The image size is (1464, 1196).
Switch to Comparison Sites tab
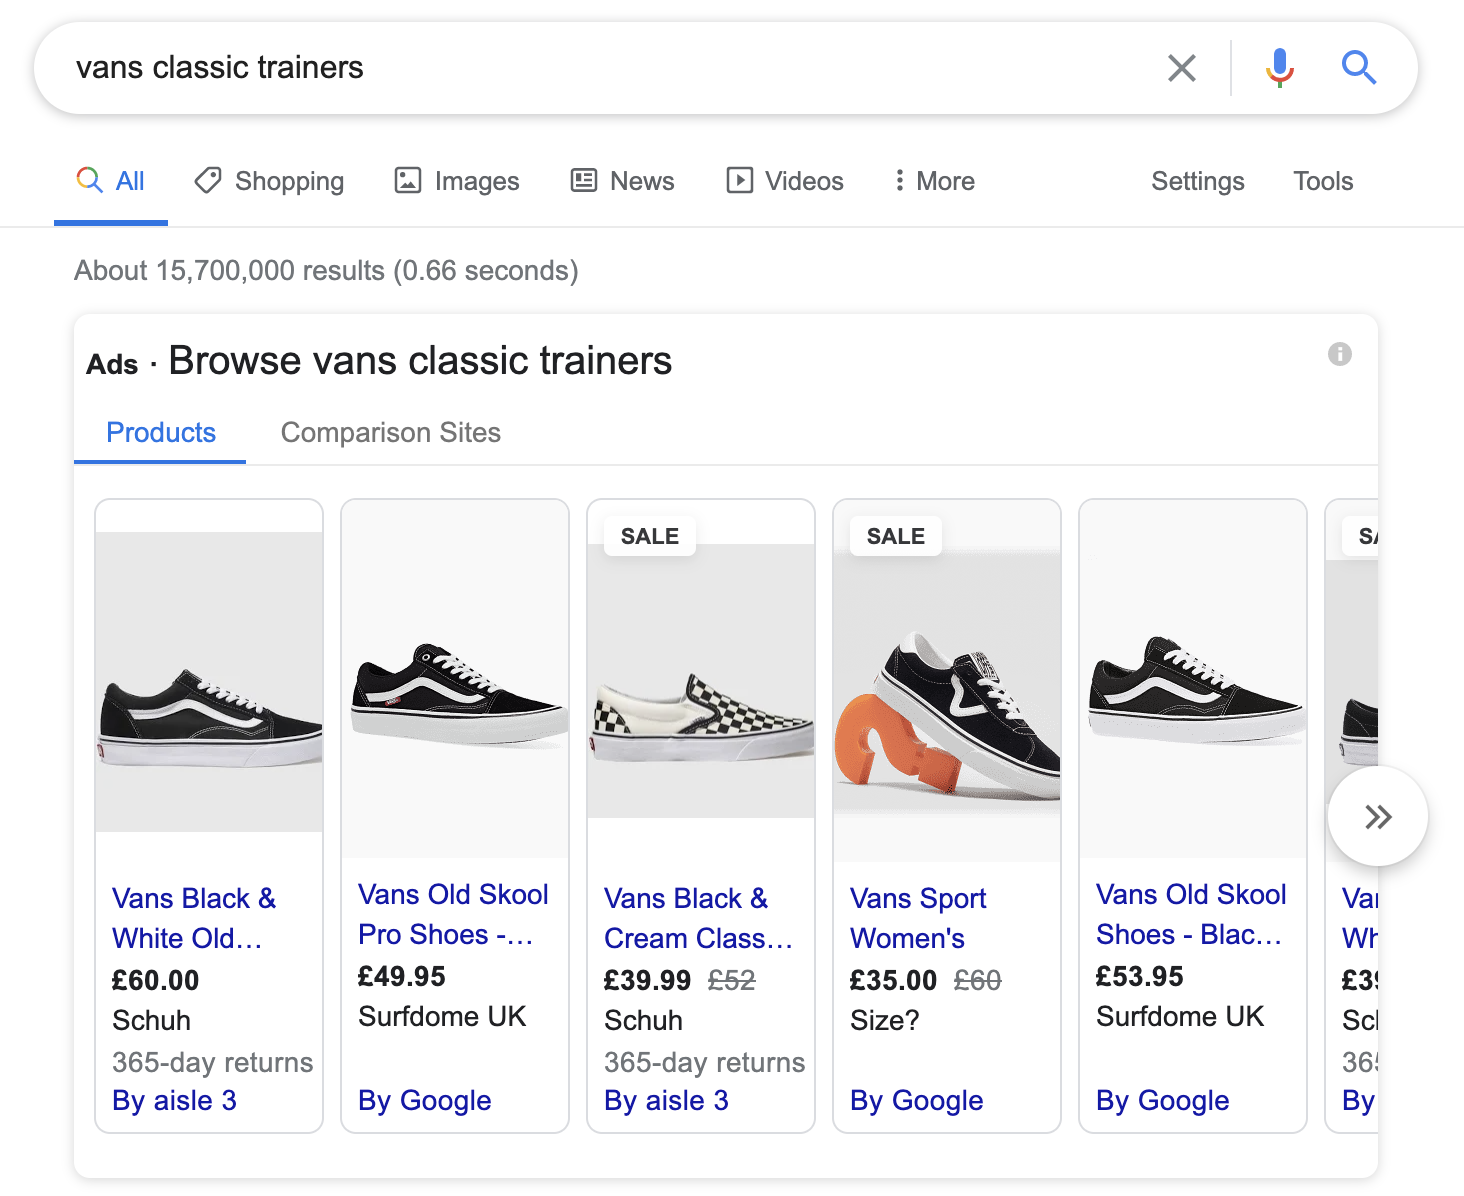point(391,432)
